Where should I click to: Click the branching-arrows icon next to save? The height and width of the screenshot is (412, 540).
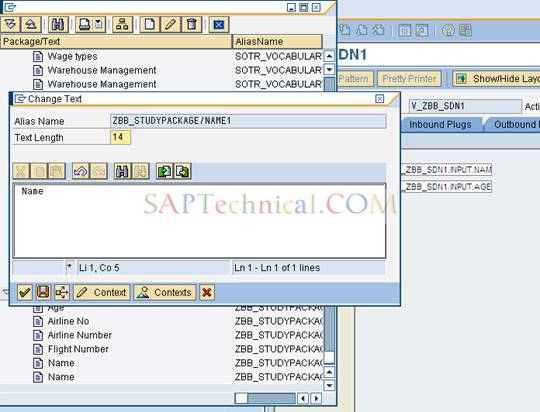point(62,292)
